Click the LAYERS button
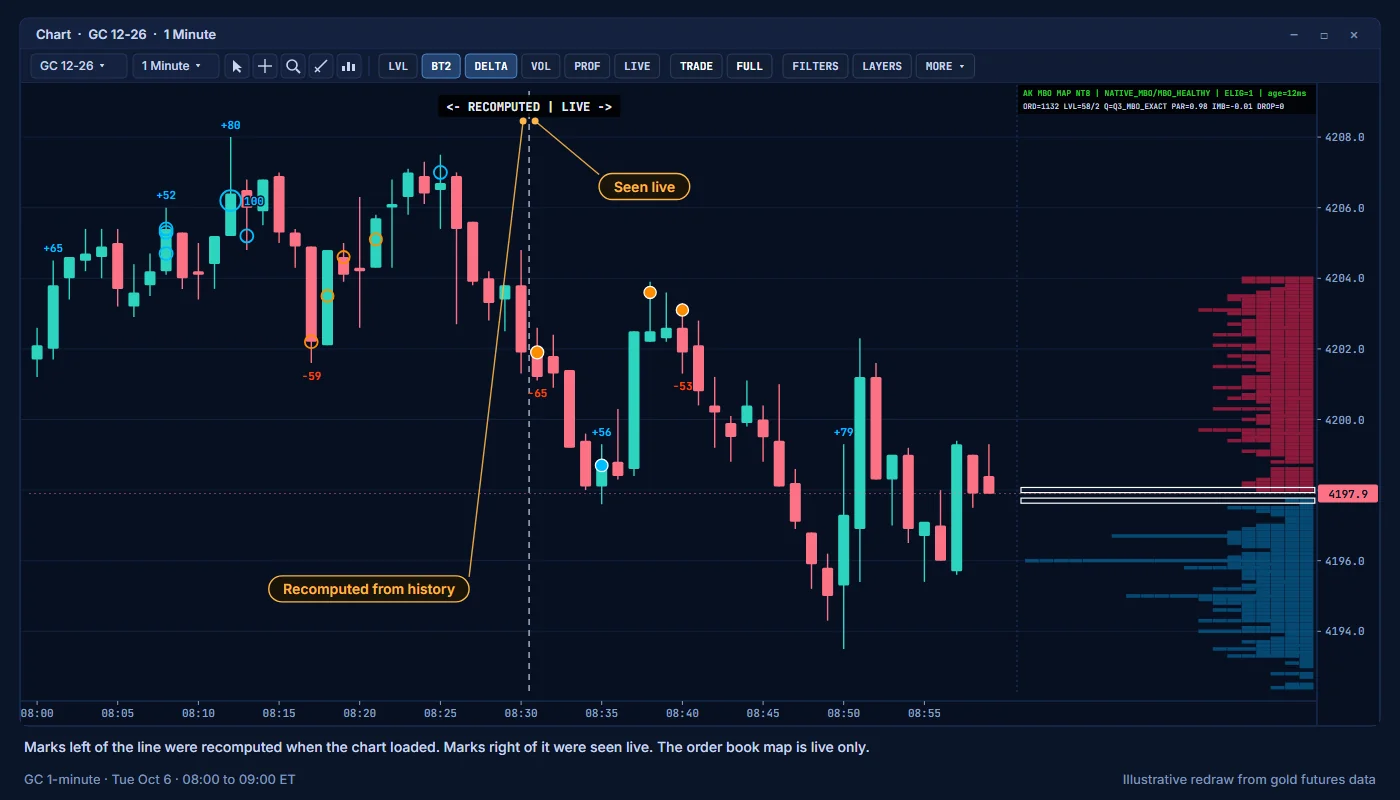 [x=882, y=66]
